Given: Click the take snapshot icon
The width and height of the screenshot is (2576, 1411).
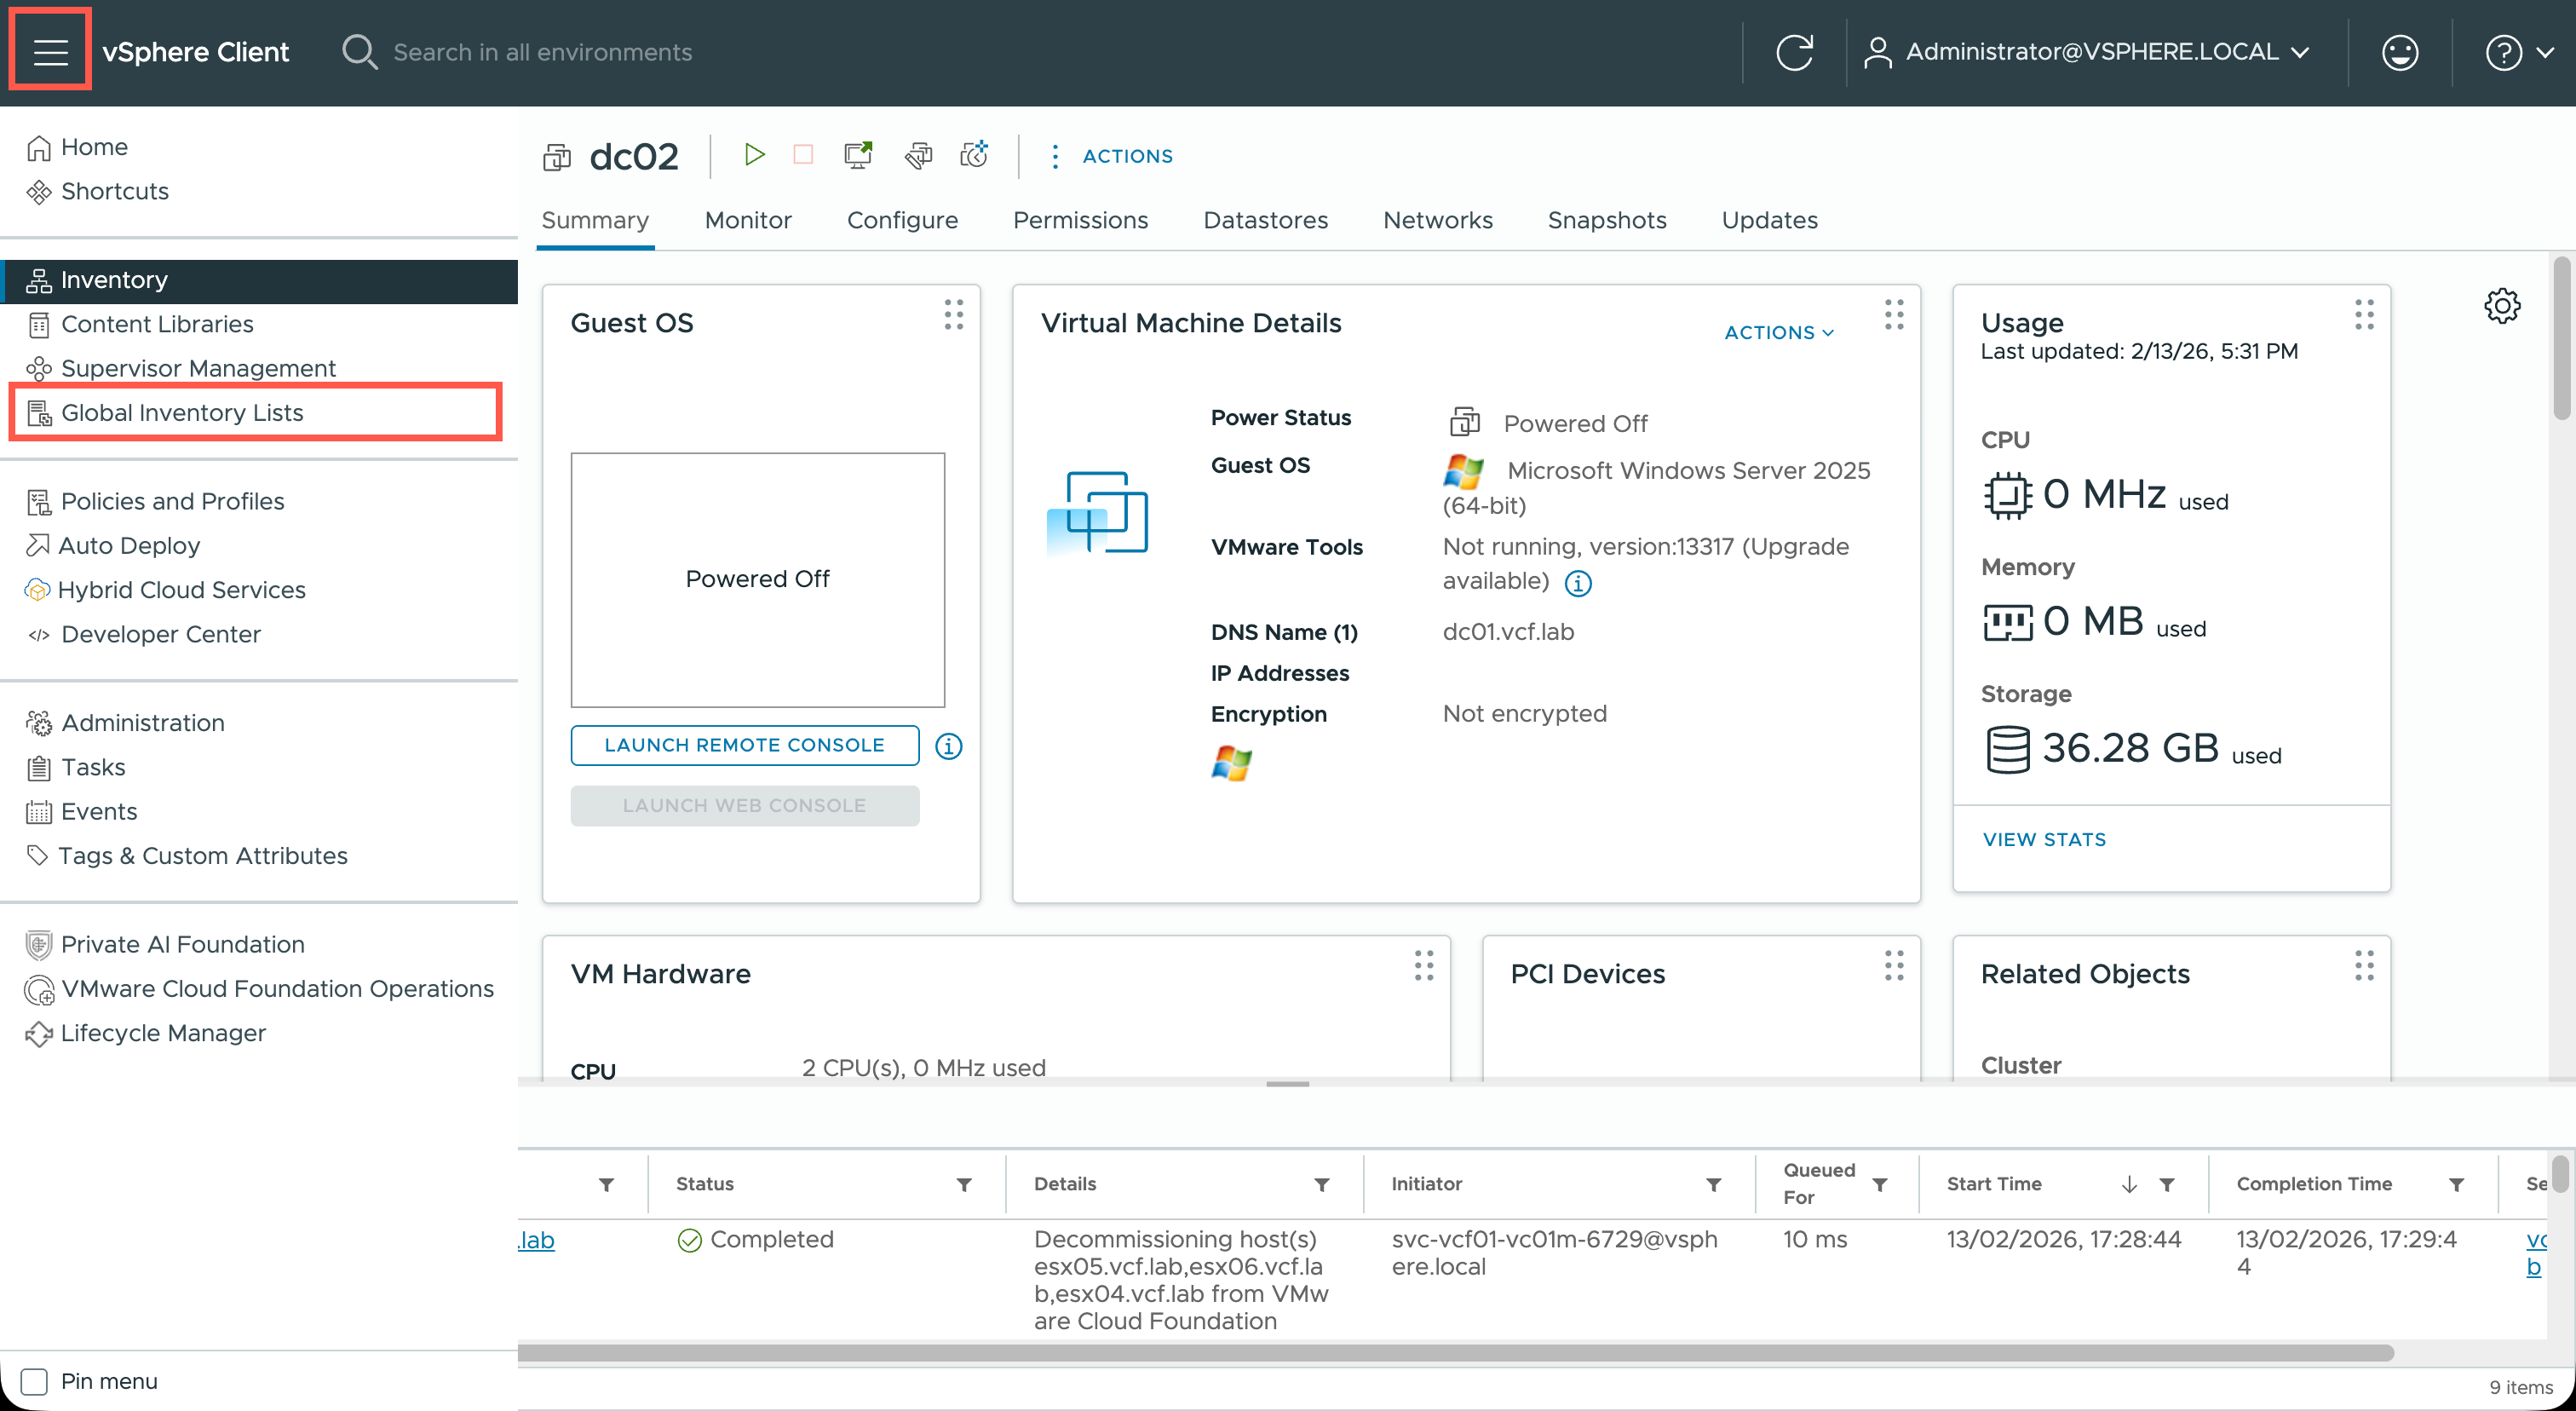Looking at the screenshot, I should pos(974,155).
